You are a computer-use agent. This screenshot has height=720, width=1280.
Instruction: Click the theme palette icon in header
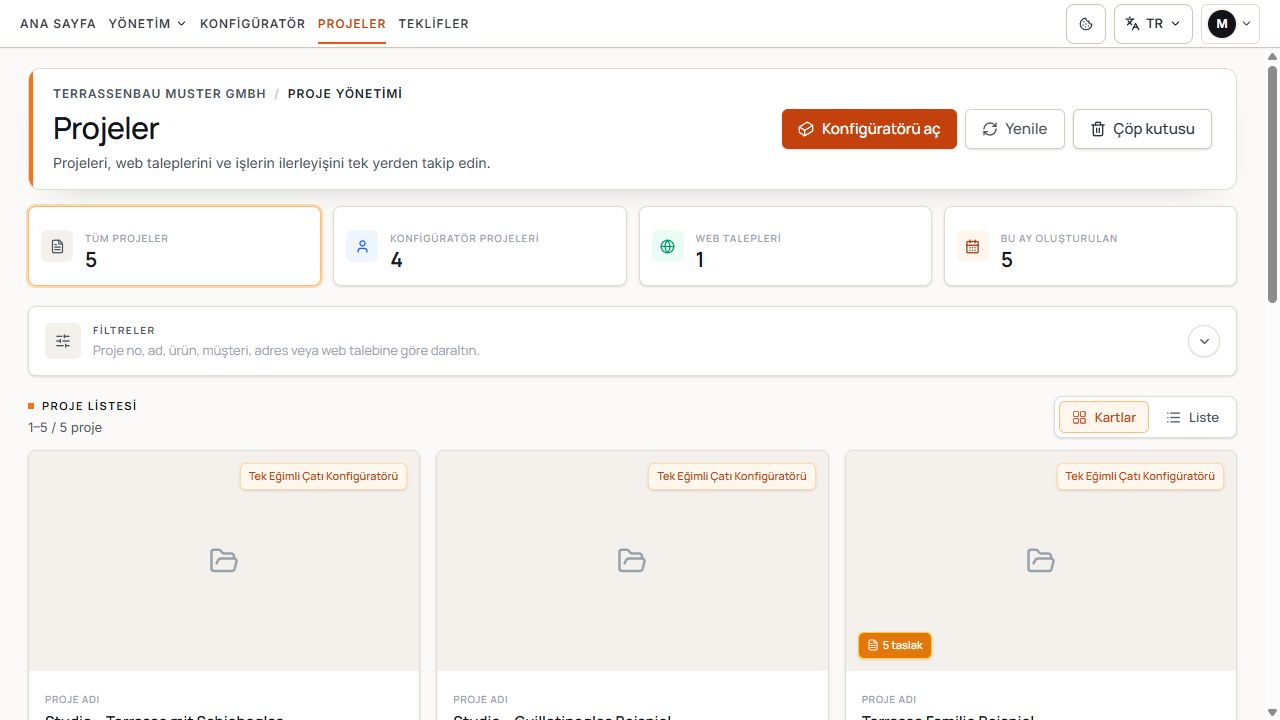point(1086,24)
